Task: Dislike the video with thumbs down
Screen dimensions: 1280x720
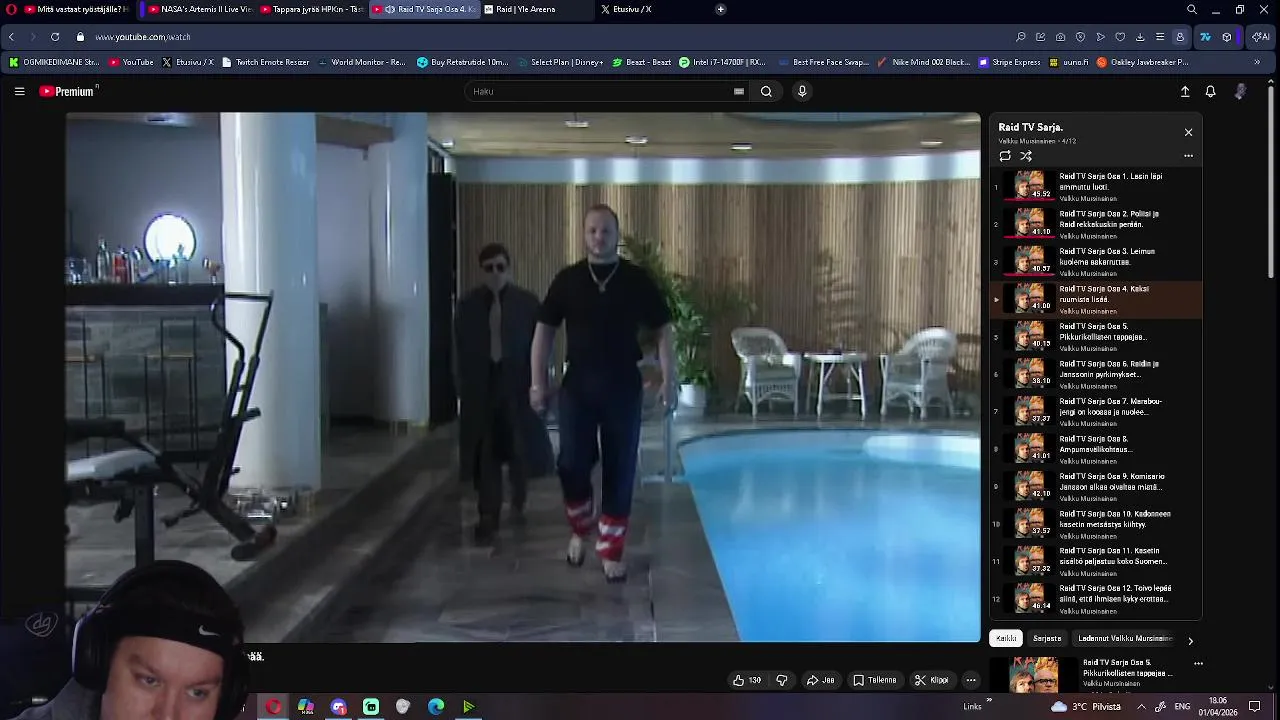Action: pyautogui.click(x=782, y=680)
